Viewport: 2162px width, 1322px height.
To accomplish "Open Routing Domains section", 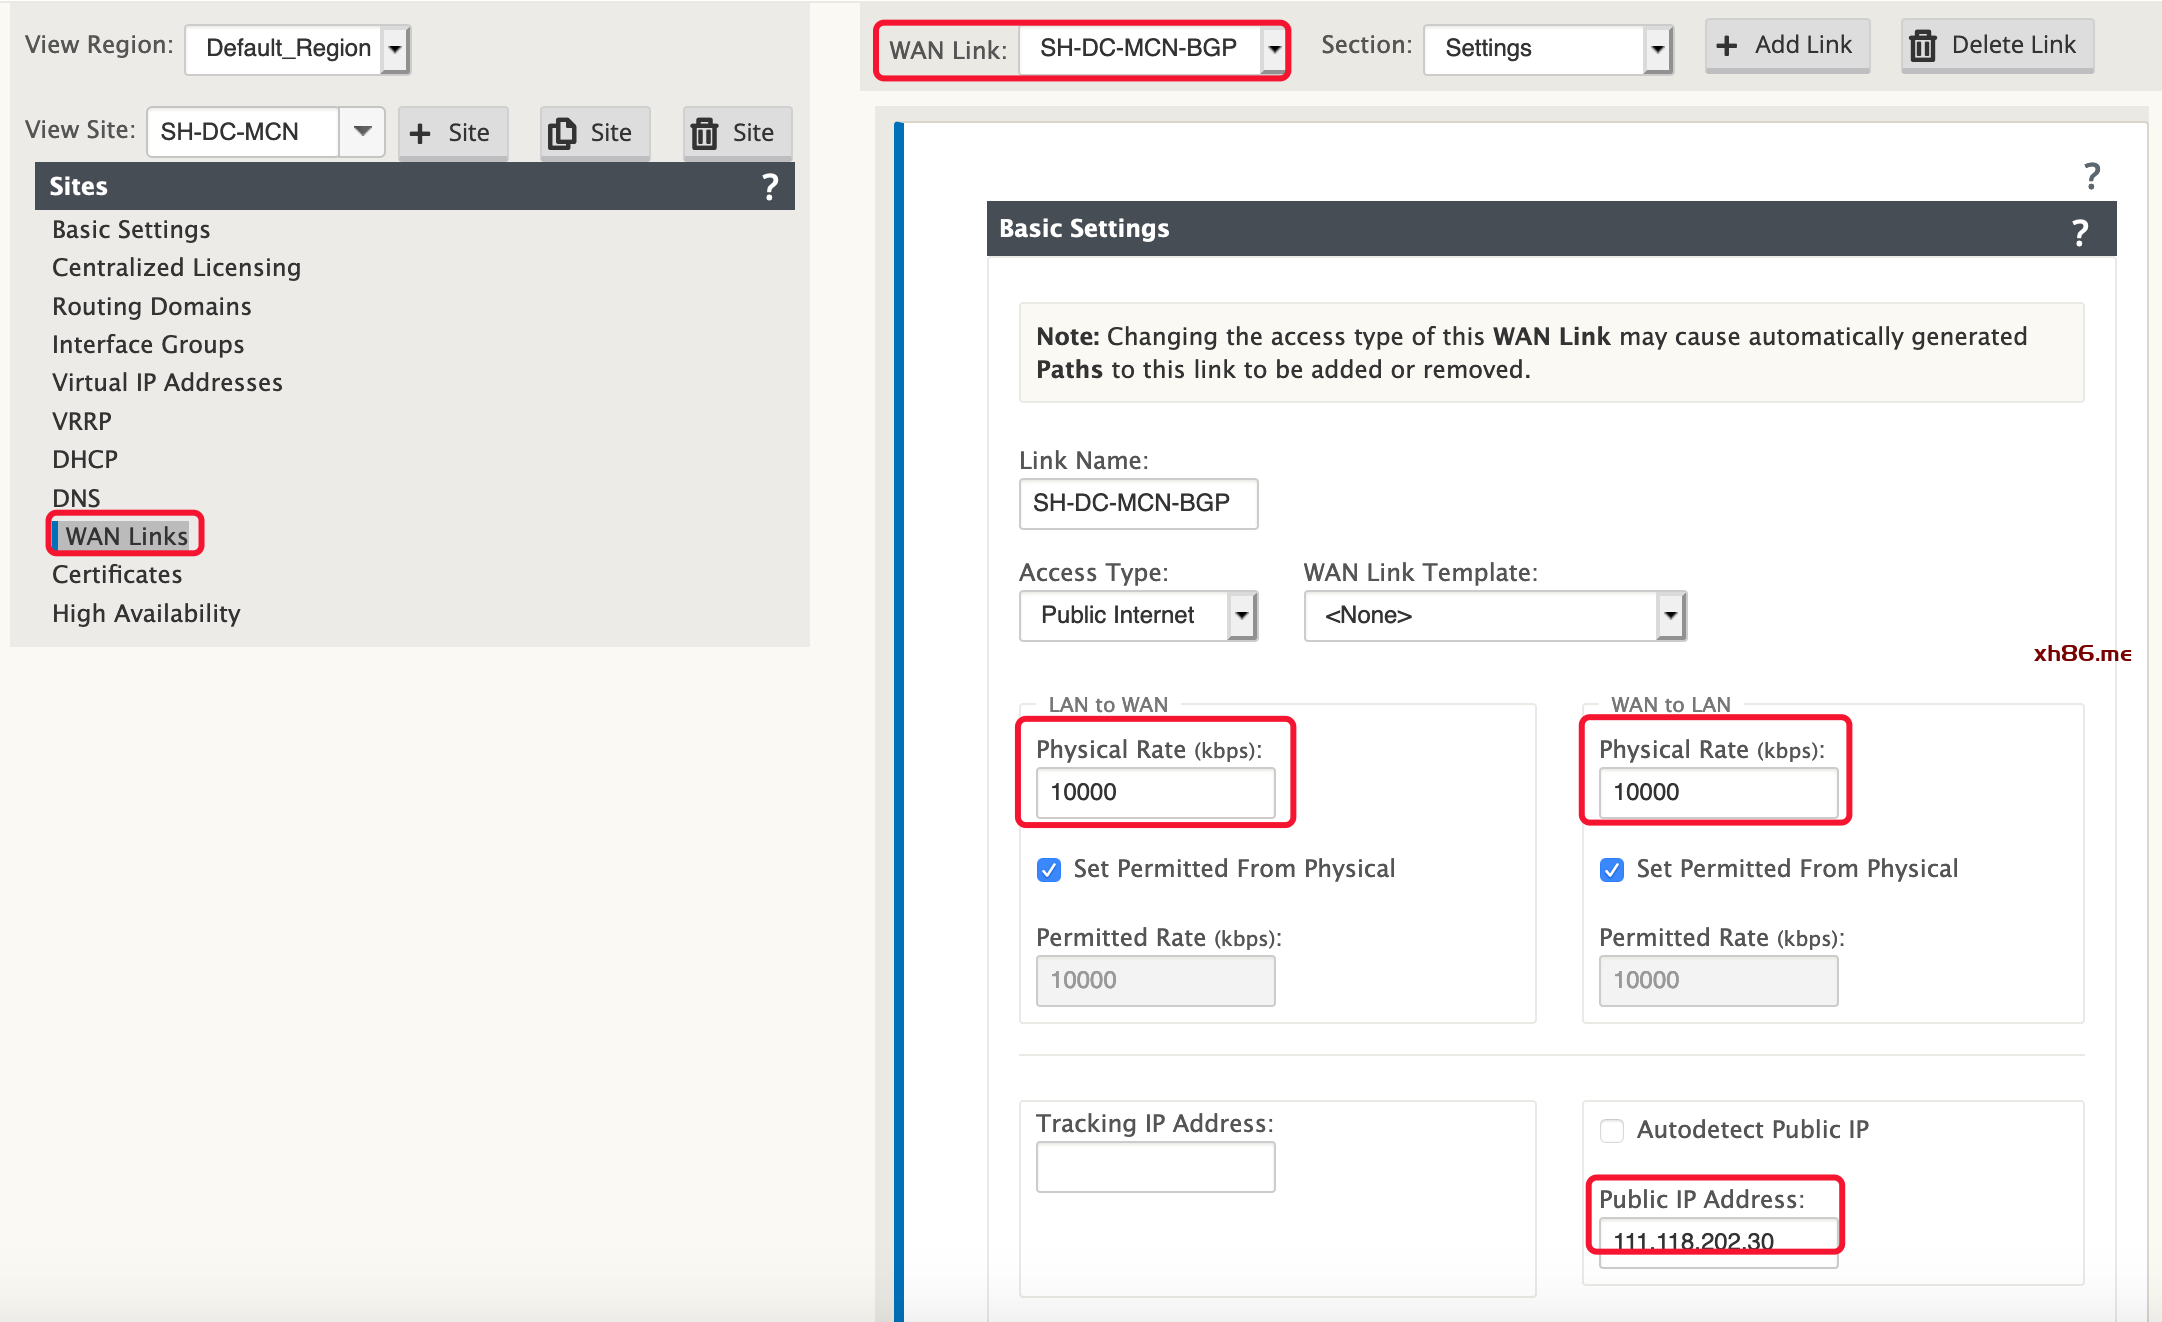I will [x=151, y=306].
